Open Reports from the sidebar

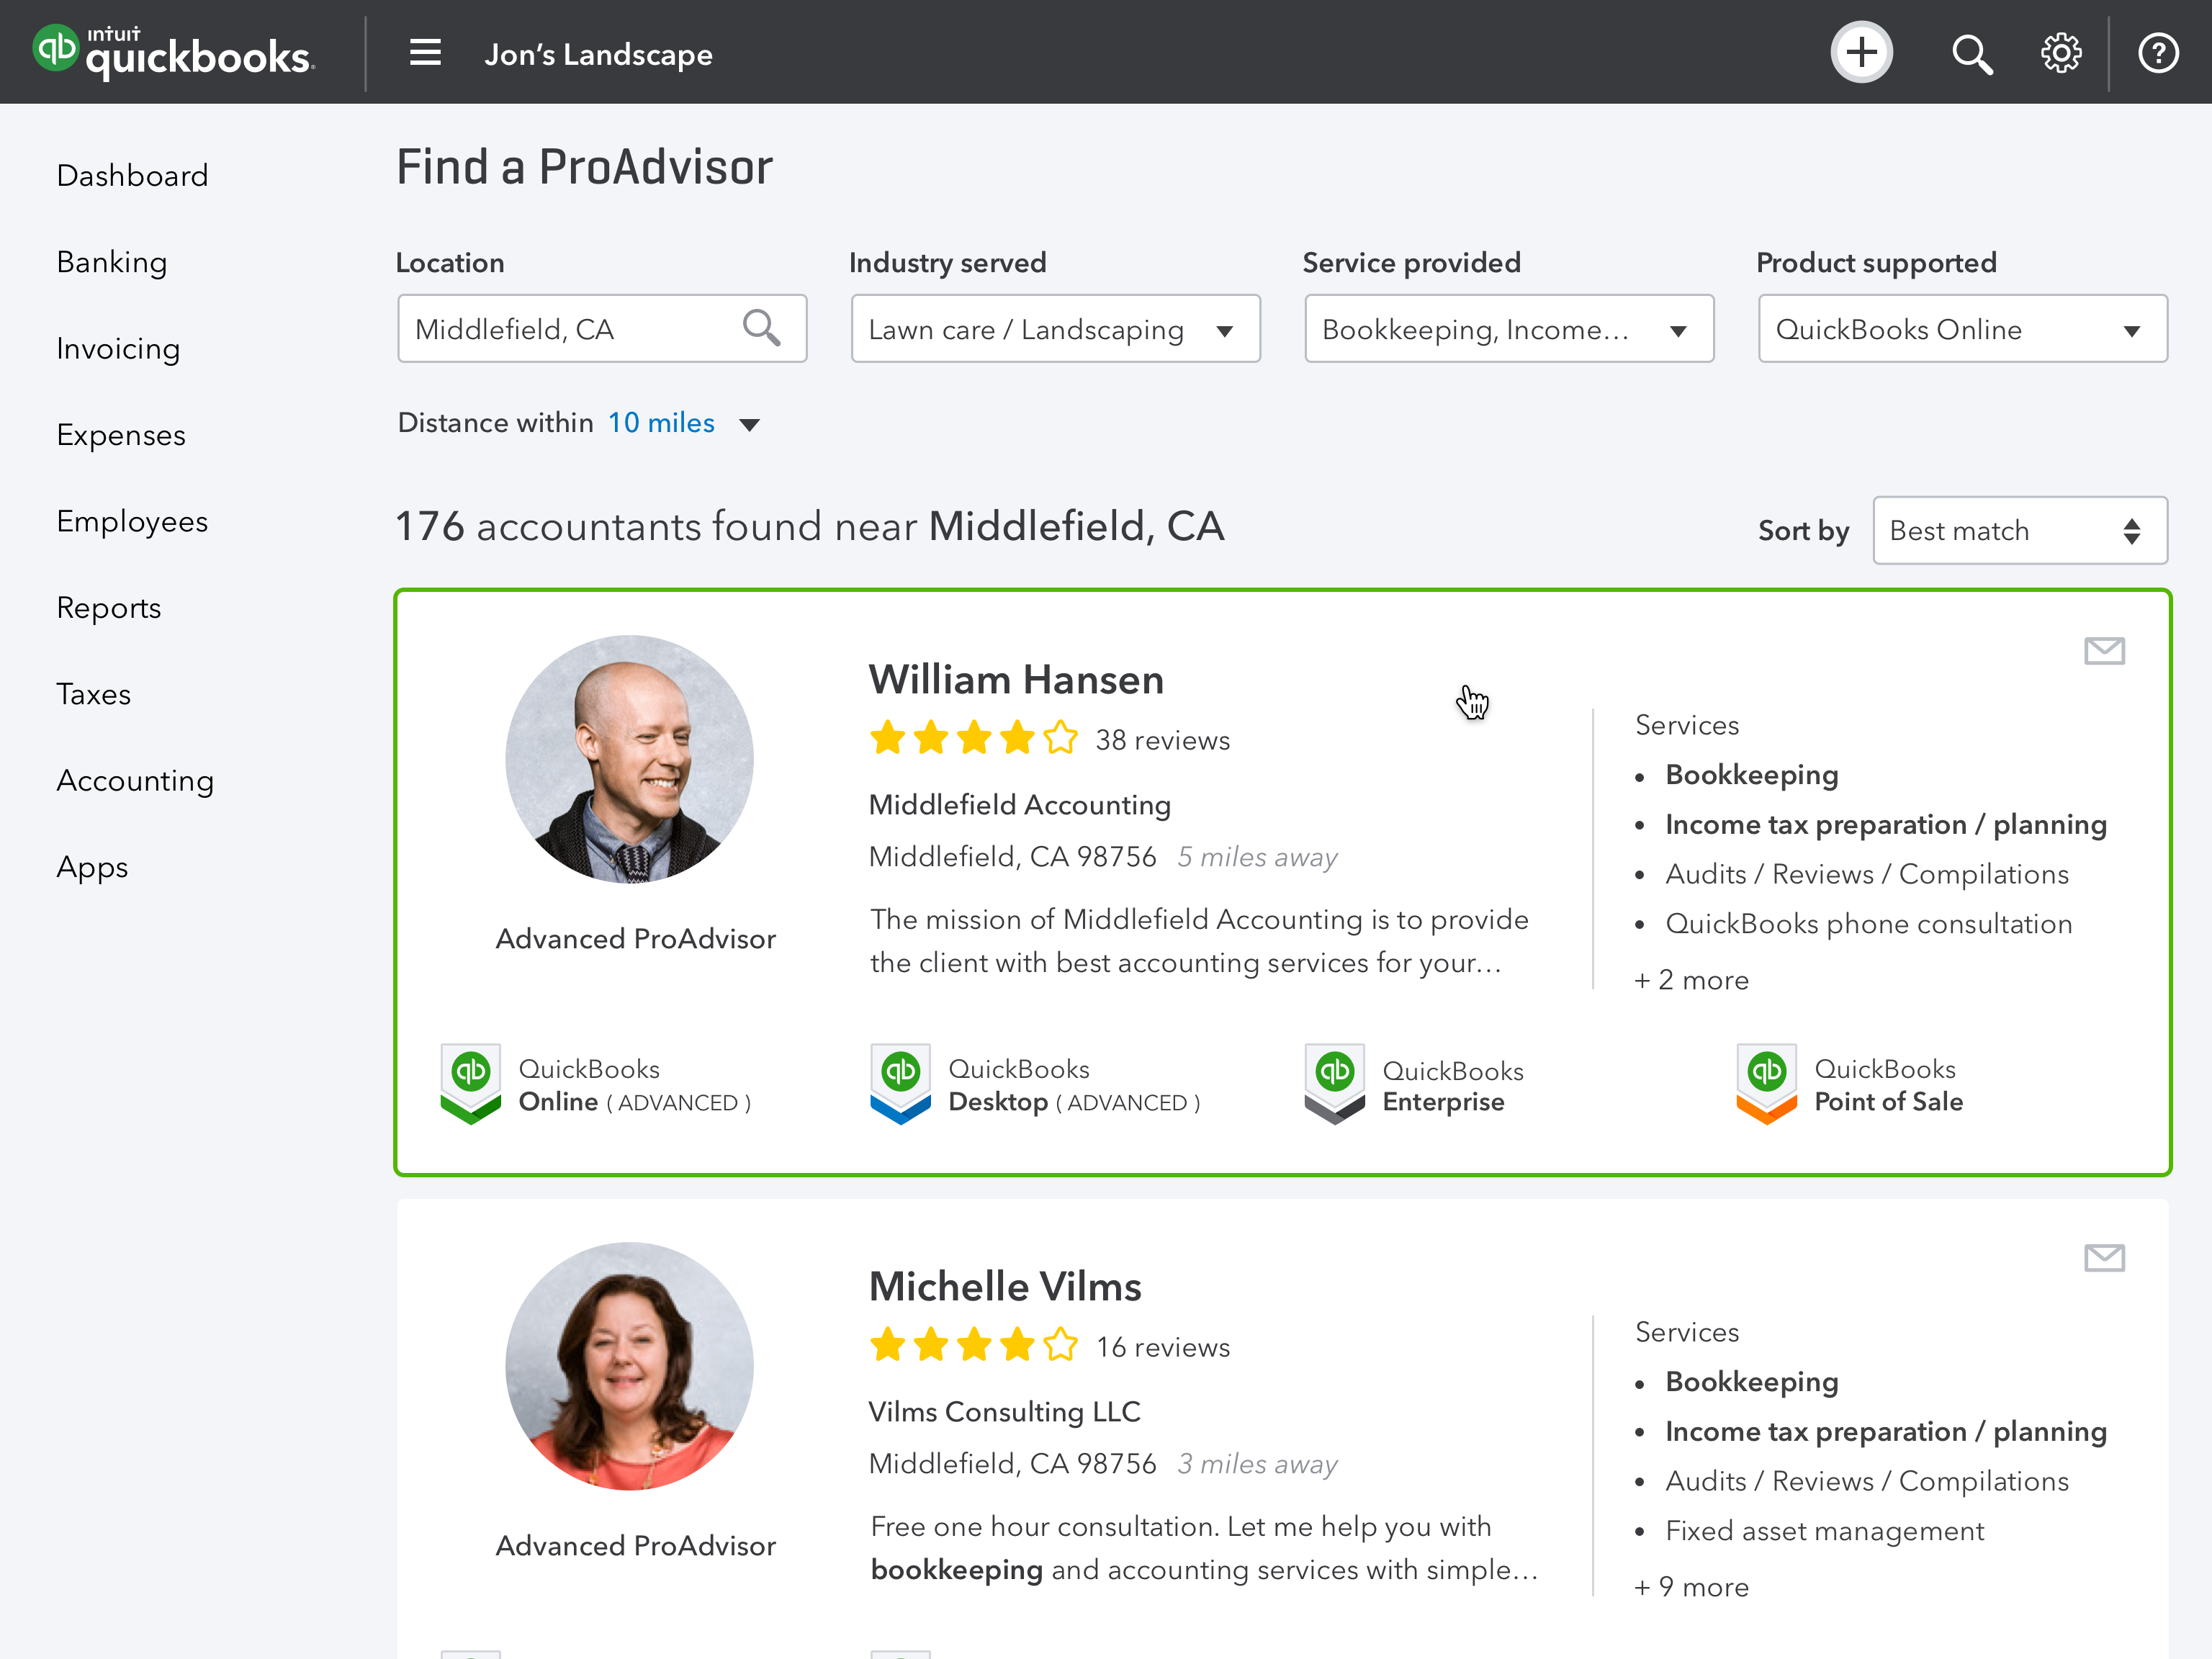(109, 608)
